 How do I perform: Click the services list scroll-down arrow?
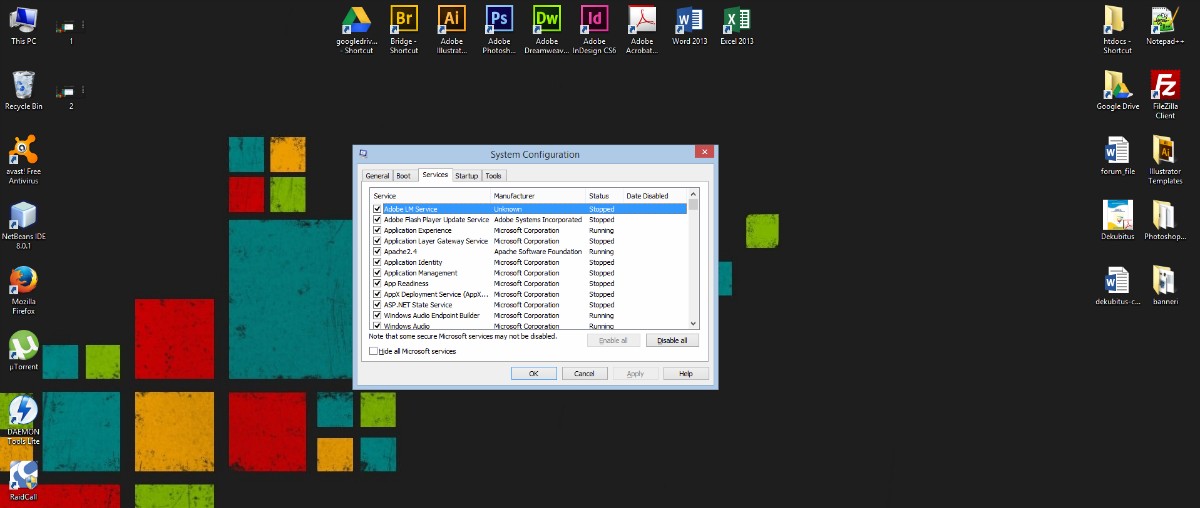[x=693, y=323]
